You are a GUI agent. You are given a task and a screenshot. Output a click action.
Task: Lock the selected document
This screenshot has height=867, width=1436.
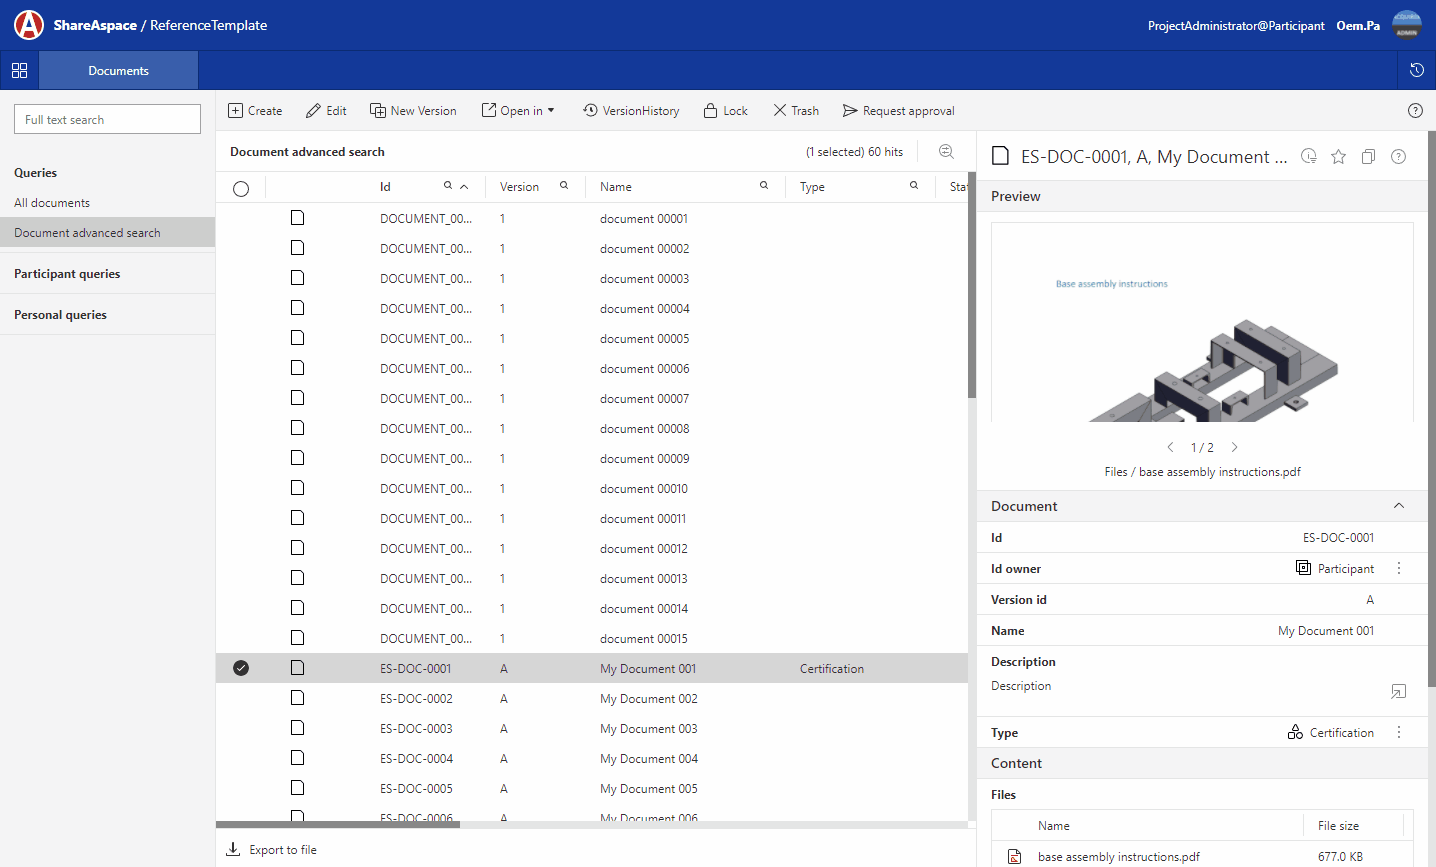click(725, 110)
